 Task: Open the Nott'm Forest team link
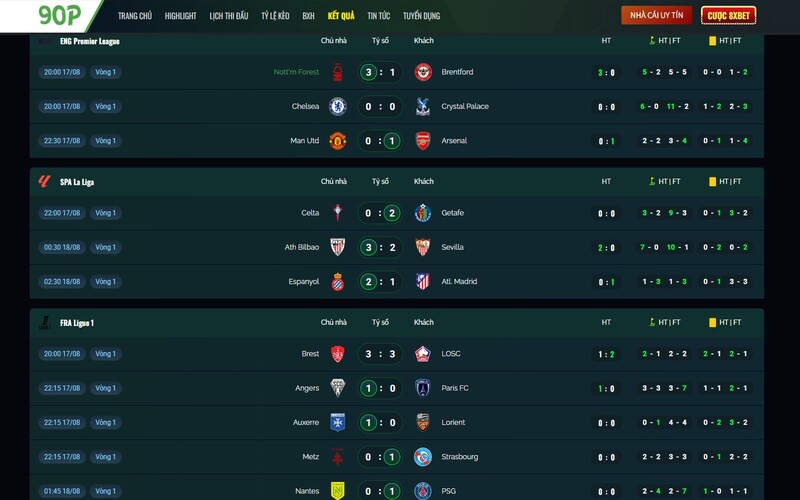click(x=296, y=72)
